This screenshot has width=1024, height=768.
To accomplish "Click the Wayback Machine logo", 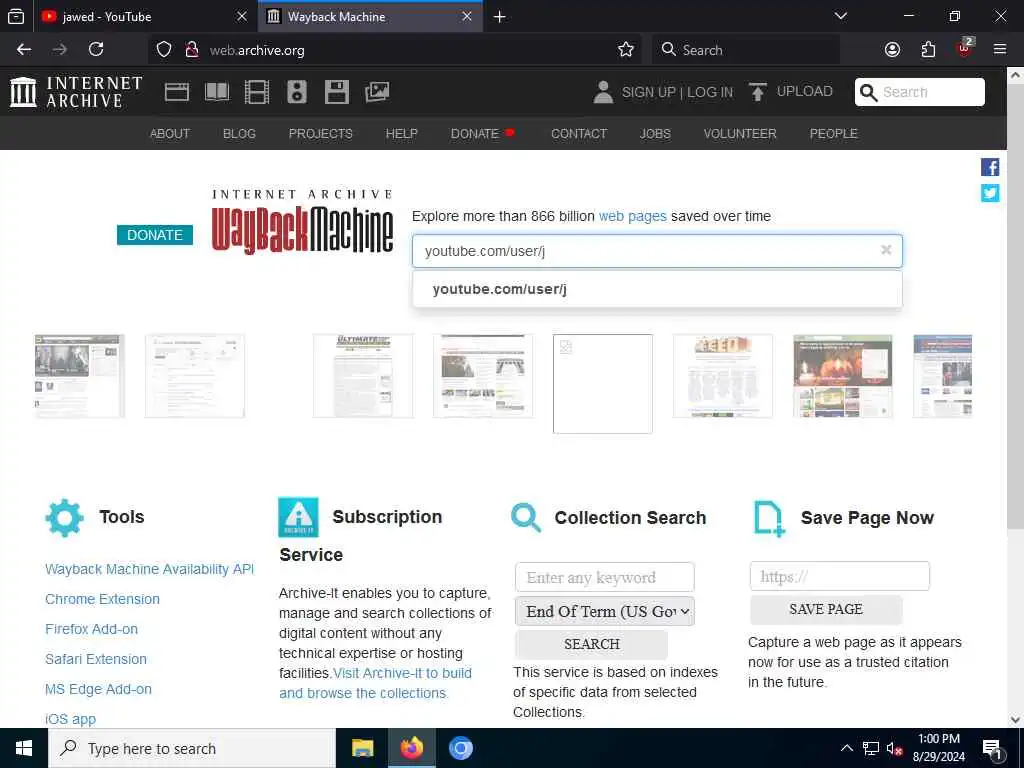I will coord(302,222).
